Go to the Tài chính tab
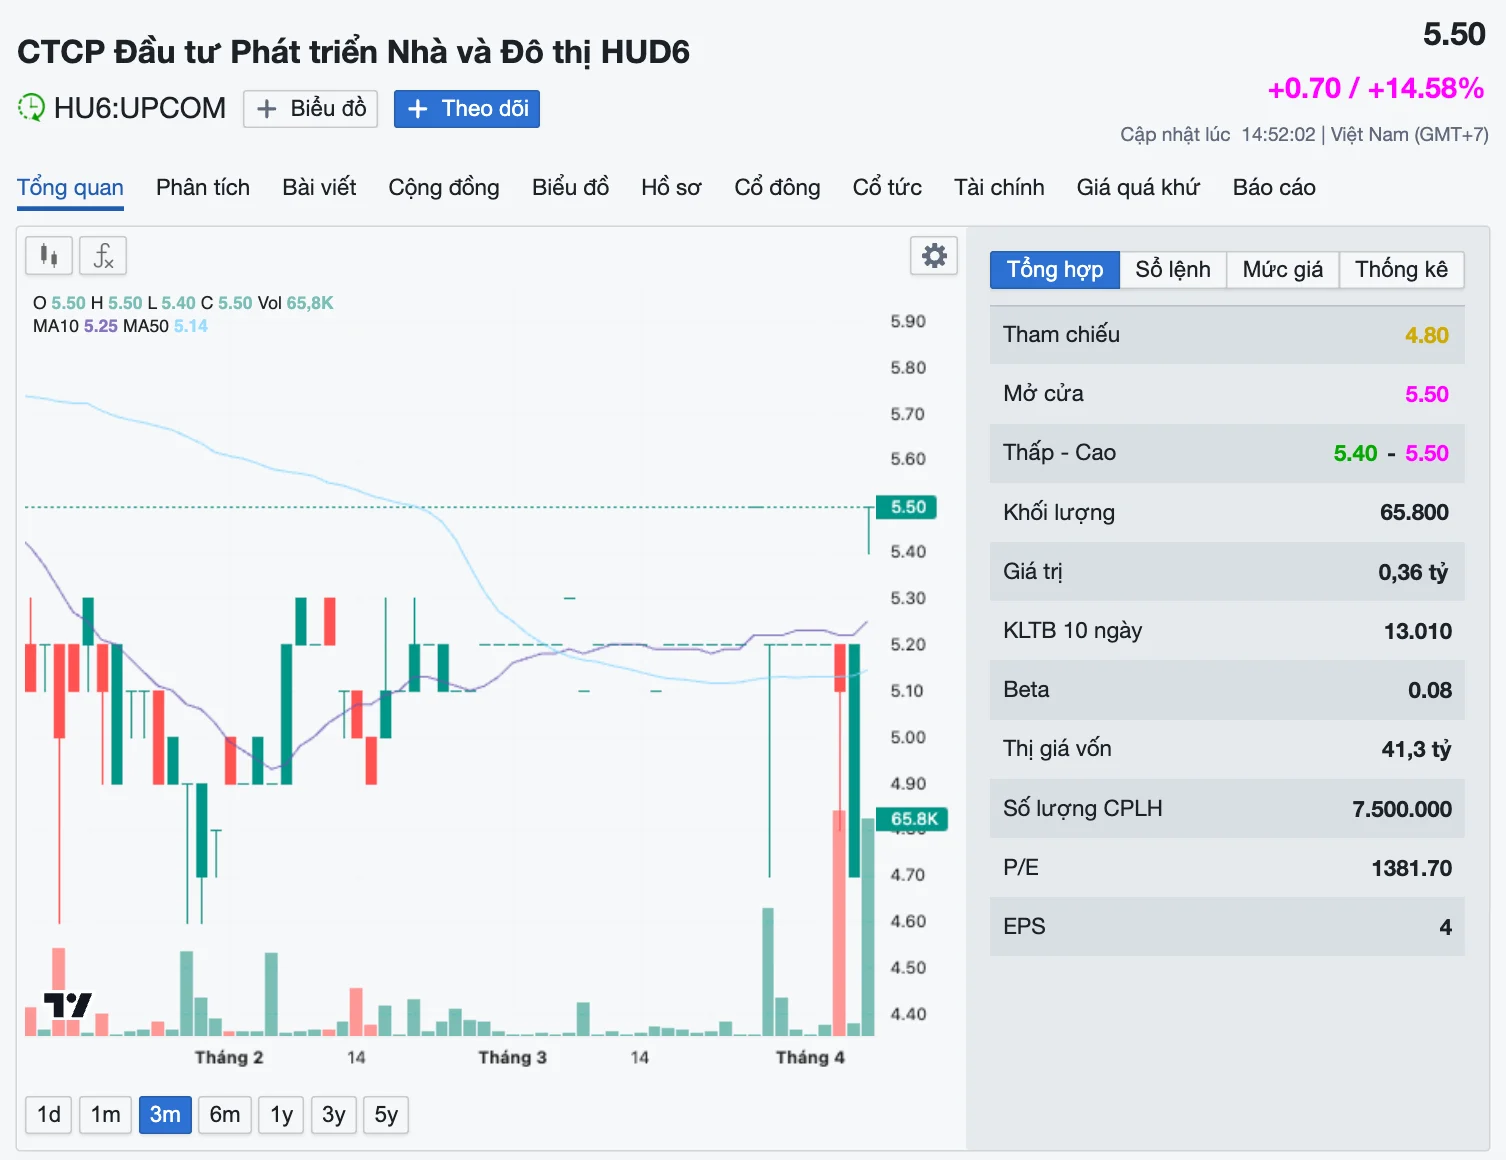1506x1160 pixels. point(998,188)
